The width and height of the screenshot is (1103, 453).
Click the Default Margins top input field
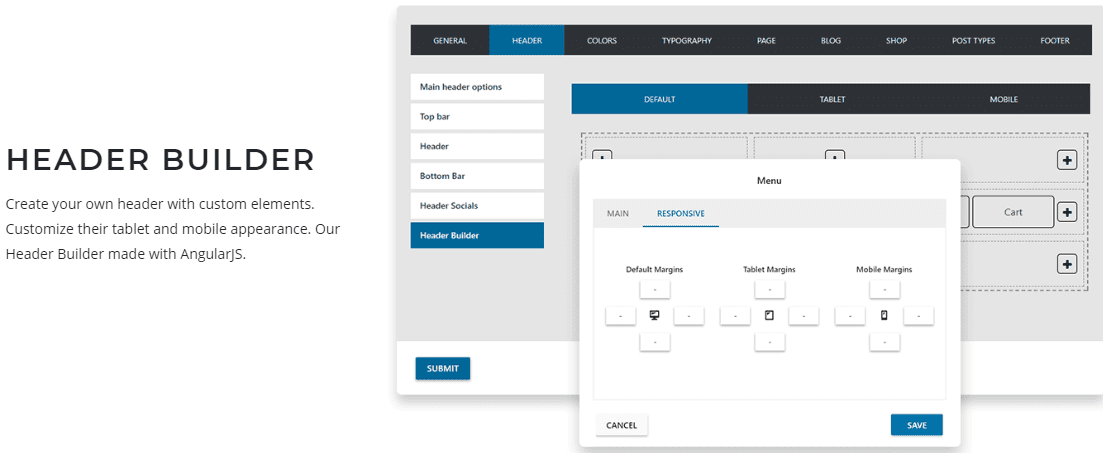coord(655,289)
